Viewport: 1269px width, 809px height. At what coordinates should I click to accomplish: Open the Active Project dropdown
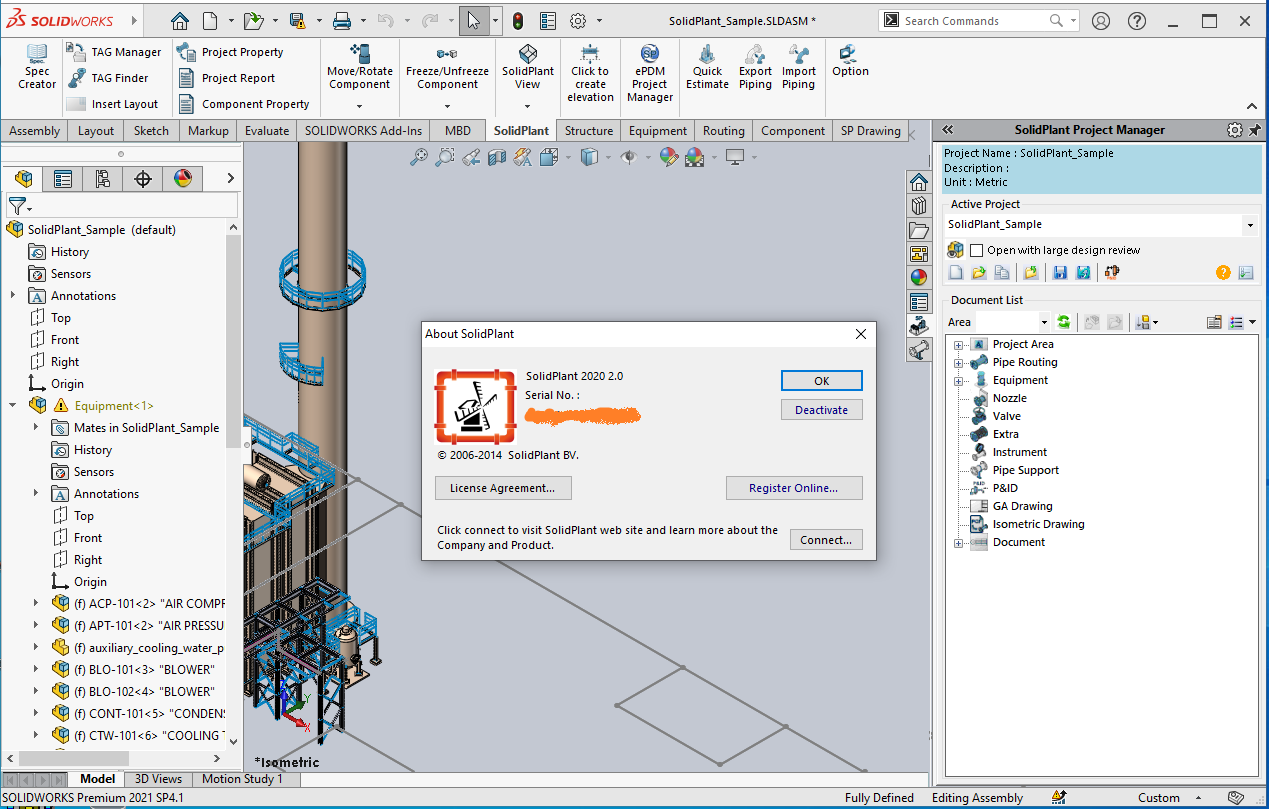(1249, 225)
